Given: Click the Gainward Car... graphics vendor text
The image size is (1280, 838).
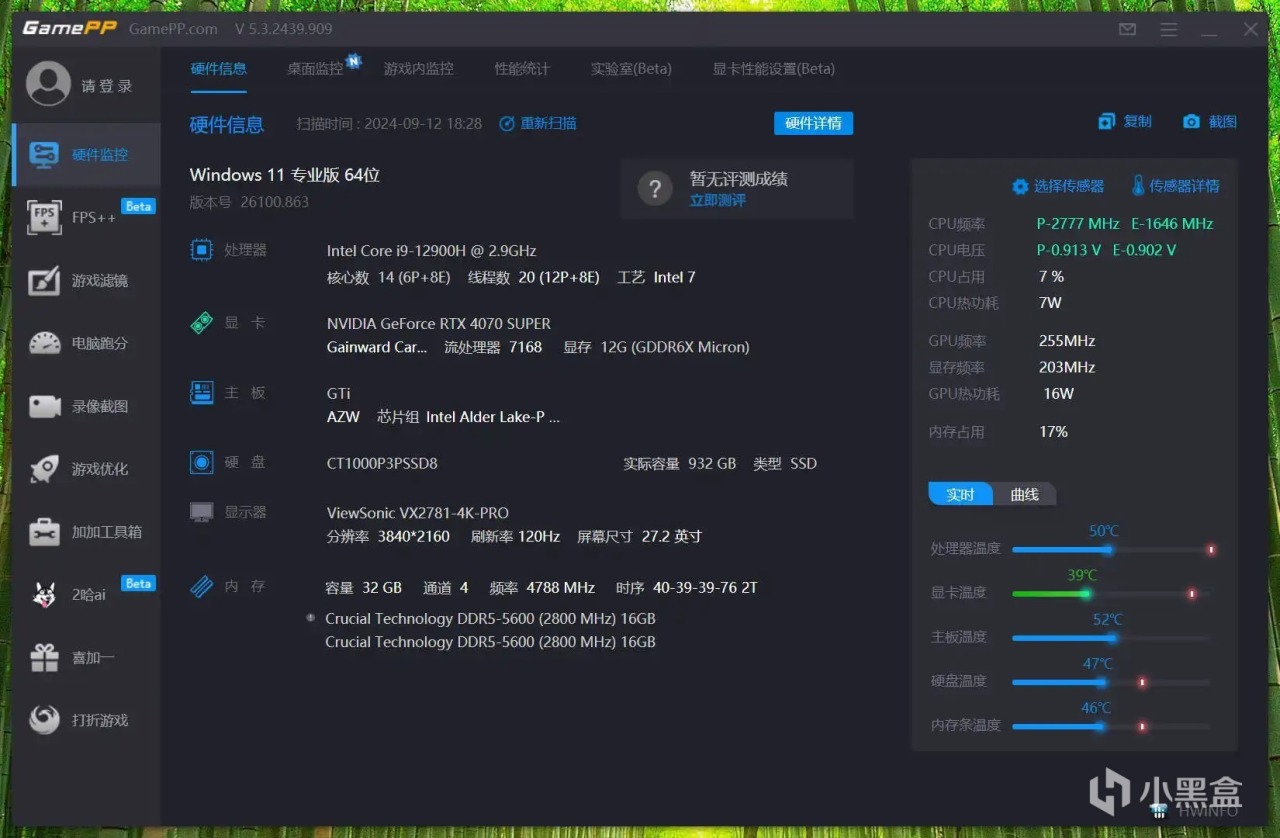Looking at the screenshot, I should [377, 347].
